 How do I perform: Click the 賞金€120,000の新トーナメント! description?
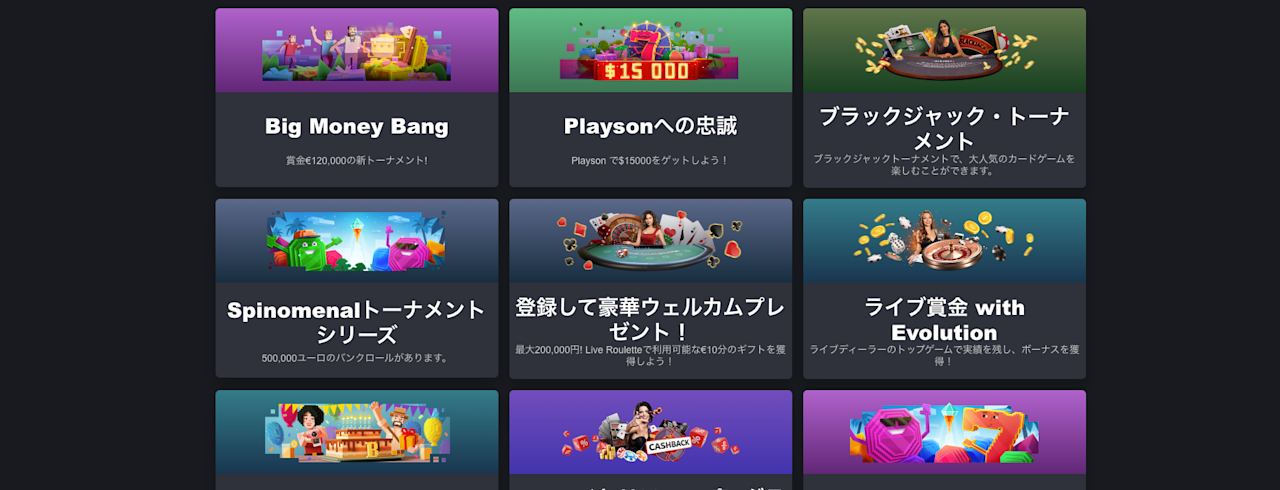click(x=357, y=160)
